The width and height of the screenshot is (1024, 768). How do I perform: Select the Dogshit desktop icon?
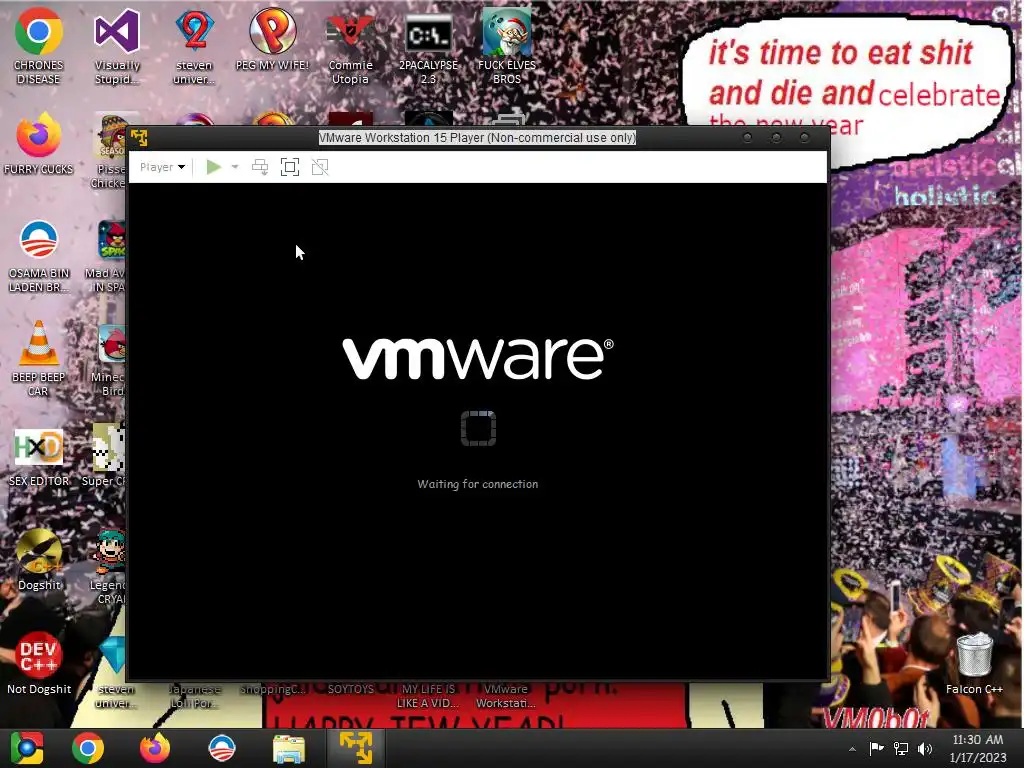[x=39, y=559]
